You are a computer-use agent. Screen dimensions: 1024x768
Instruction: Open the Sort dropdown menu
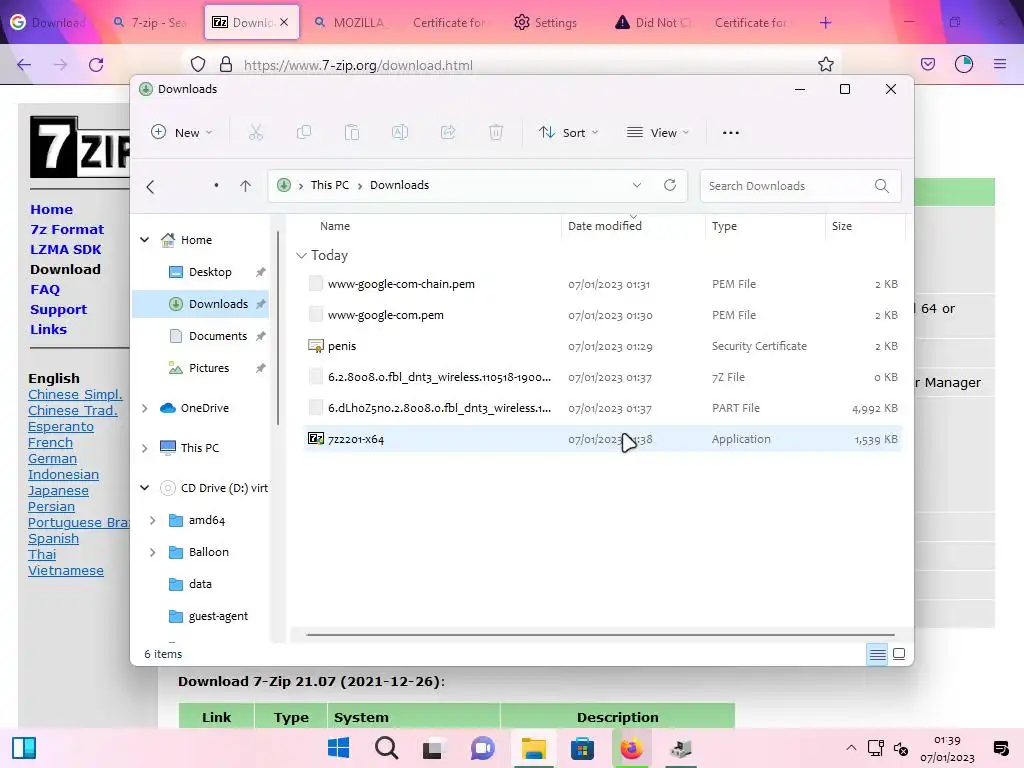(568, 133)
